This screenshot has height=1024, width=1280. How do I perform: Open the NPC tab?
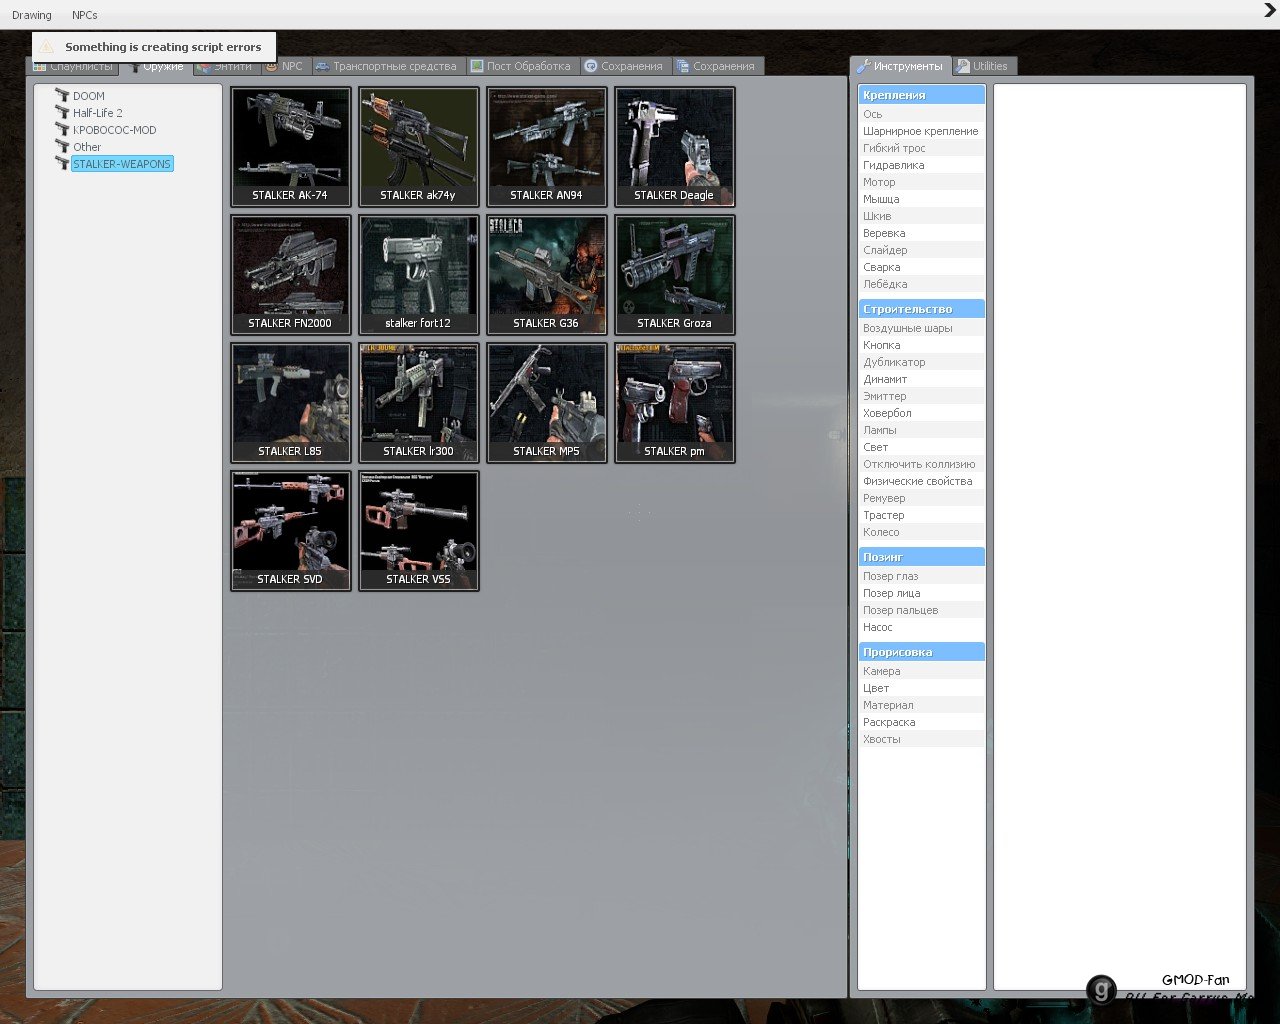click(x=285, y=66)
